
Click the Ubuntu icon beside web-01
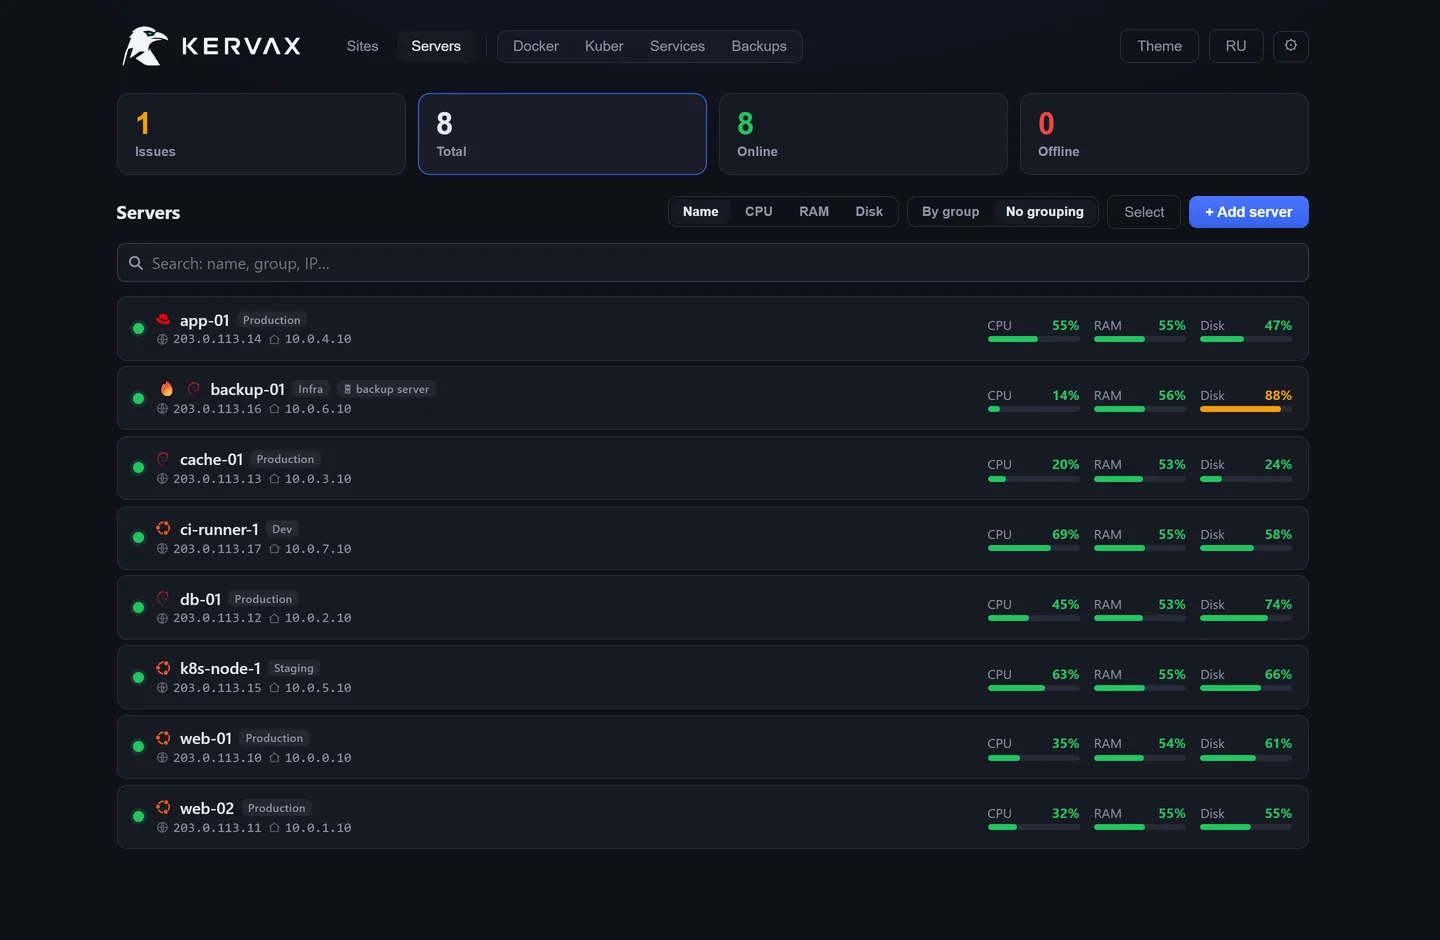(163, 738)
